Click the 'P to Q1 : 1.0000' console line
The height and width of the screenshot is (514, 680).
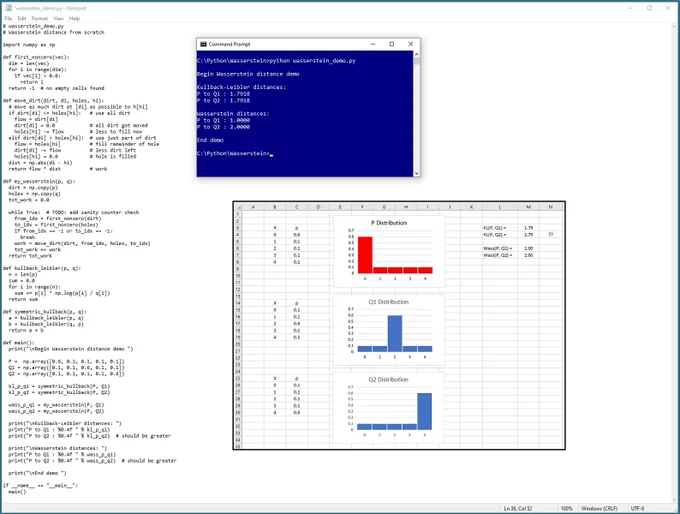tap(223, 120)
